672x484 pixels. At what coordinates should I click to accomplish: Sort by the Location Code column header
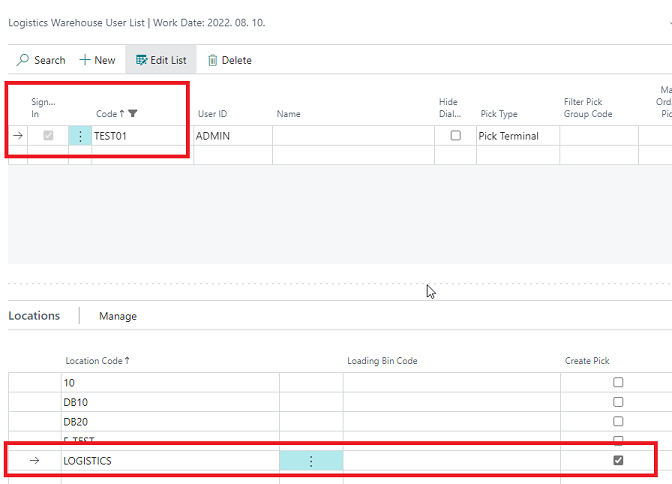(x=97, y=360)
